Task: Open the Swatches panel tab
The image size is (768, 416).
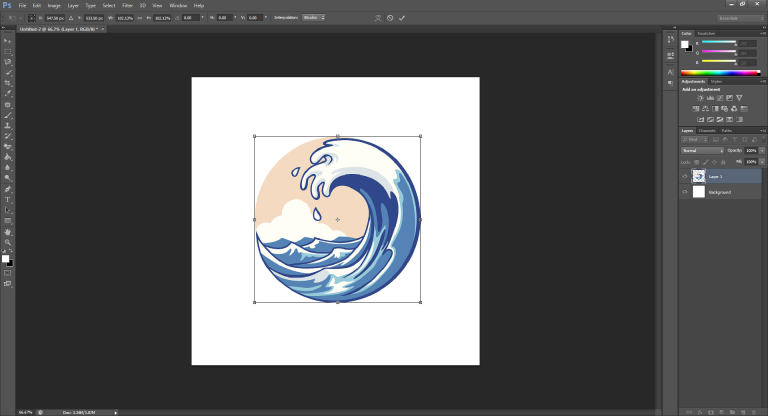Action: point(706,33)
